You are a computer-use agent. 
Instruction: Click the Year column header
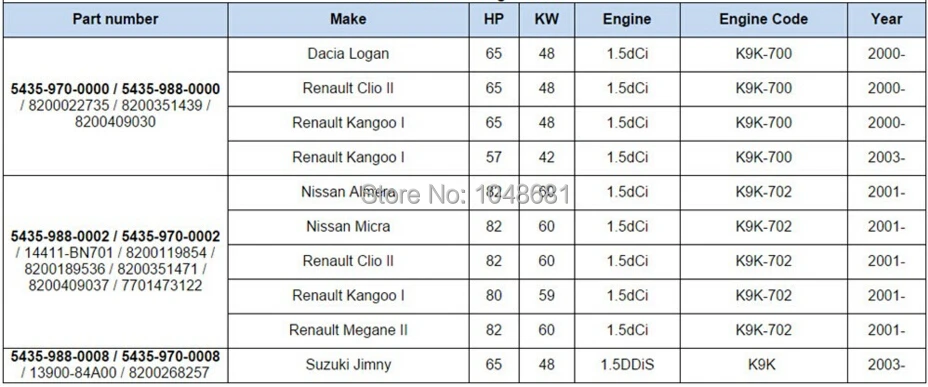pos(886,20)
